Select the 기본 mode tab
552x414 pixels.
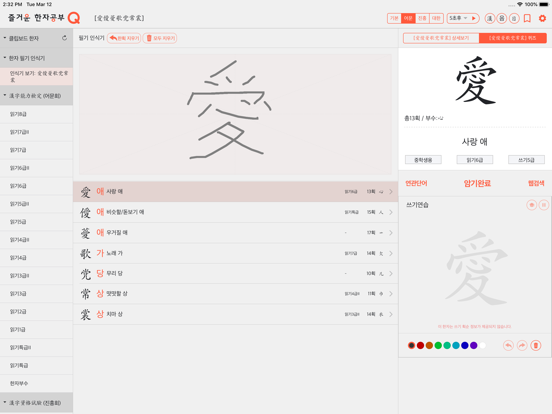[x=394, y=18]
